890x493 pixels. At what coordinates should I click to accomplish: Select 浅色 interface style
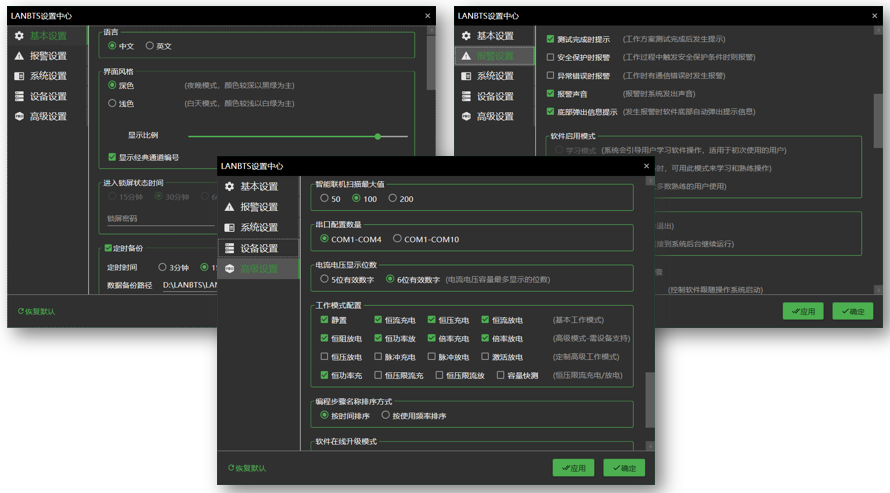[112, 103]
